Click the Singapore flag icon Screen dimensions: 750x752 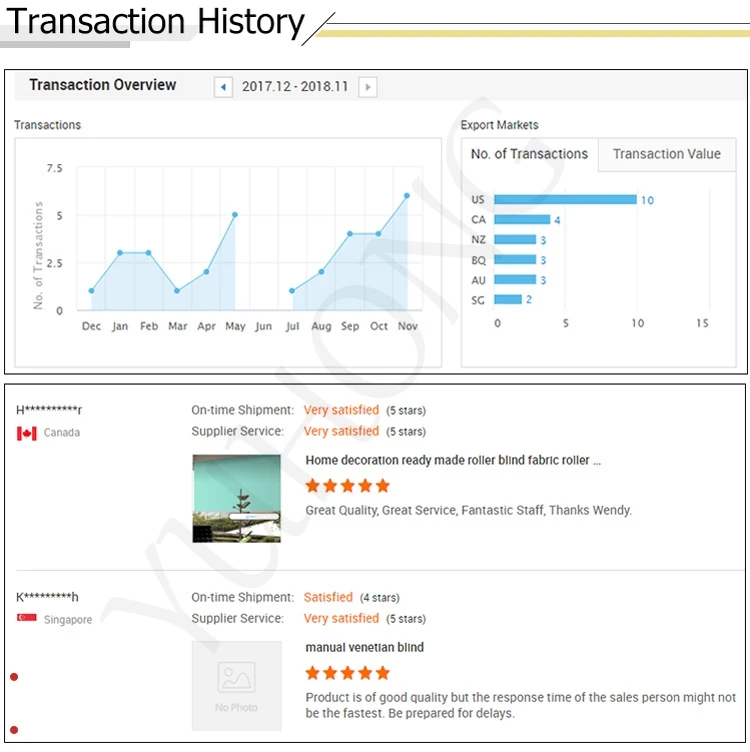pos(27,619)
